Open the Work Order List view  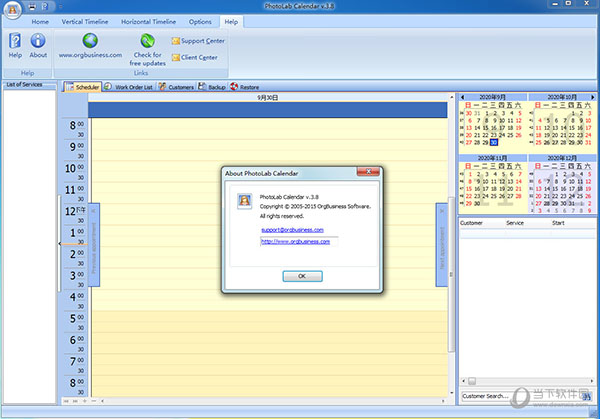(129, 87)
